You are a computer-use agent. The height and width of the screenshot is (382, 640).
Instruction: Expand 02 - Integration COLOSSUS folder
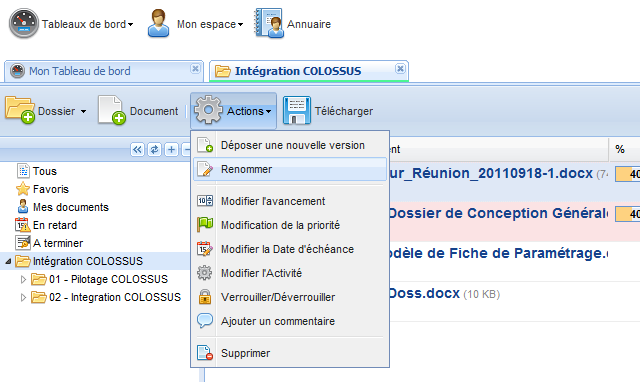coord(23,298)
